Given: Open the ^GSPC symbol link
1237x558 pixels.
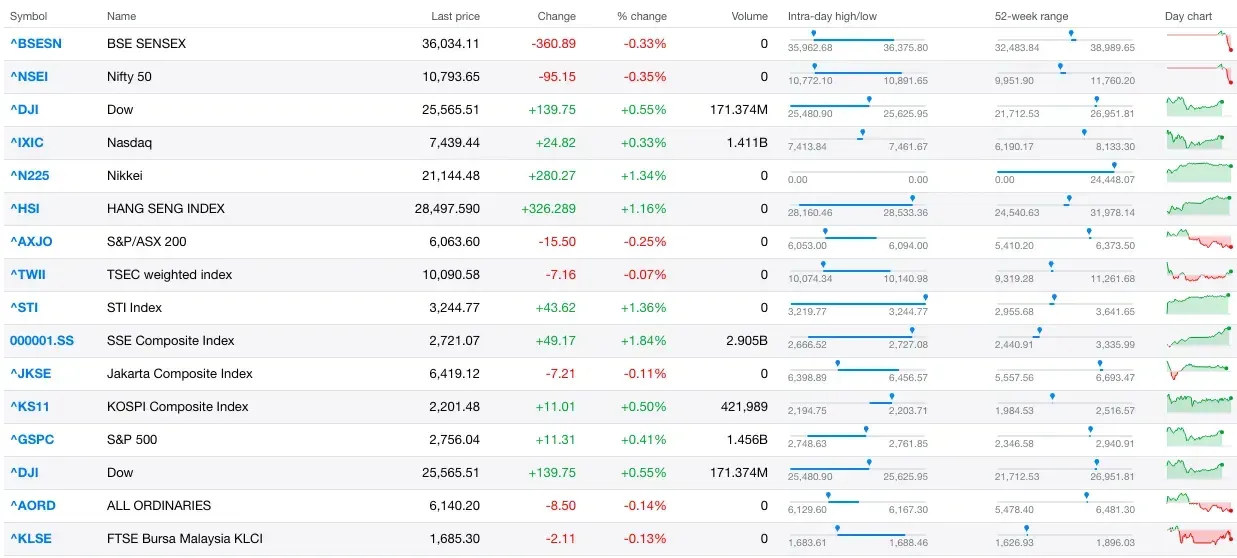Looking at the screenshot, I should pyautogui.click(x=32, y=440).
